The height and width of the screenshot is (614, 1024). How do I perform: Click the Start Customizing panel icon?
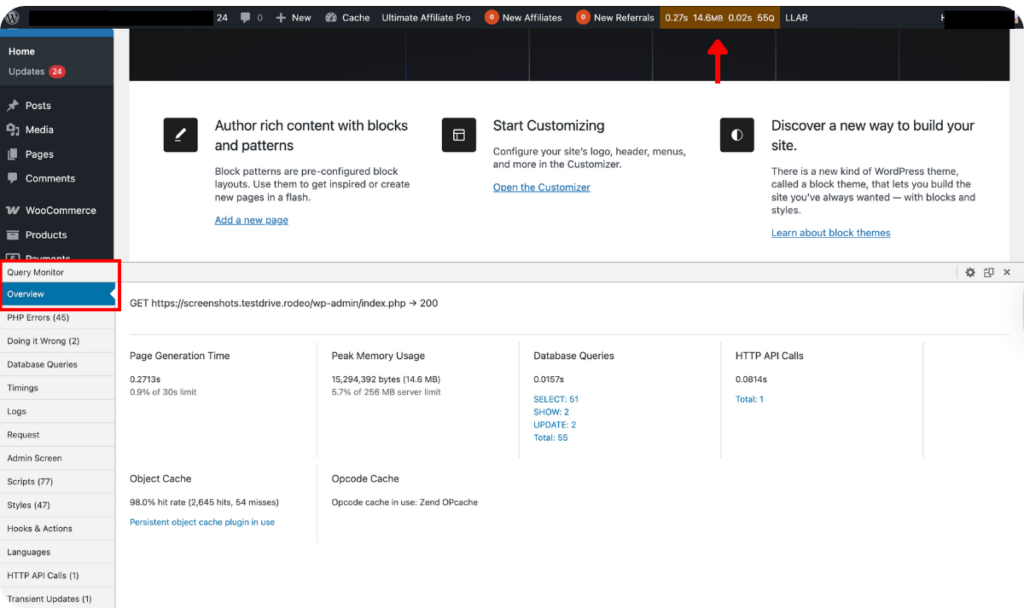tap(459, 134)
